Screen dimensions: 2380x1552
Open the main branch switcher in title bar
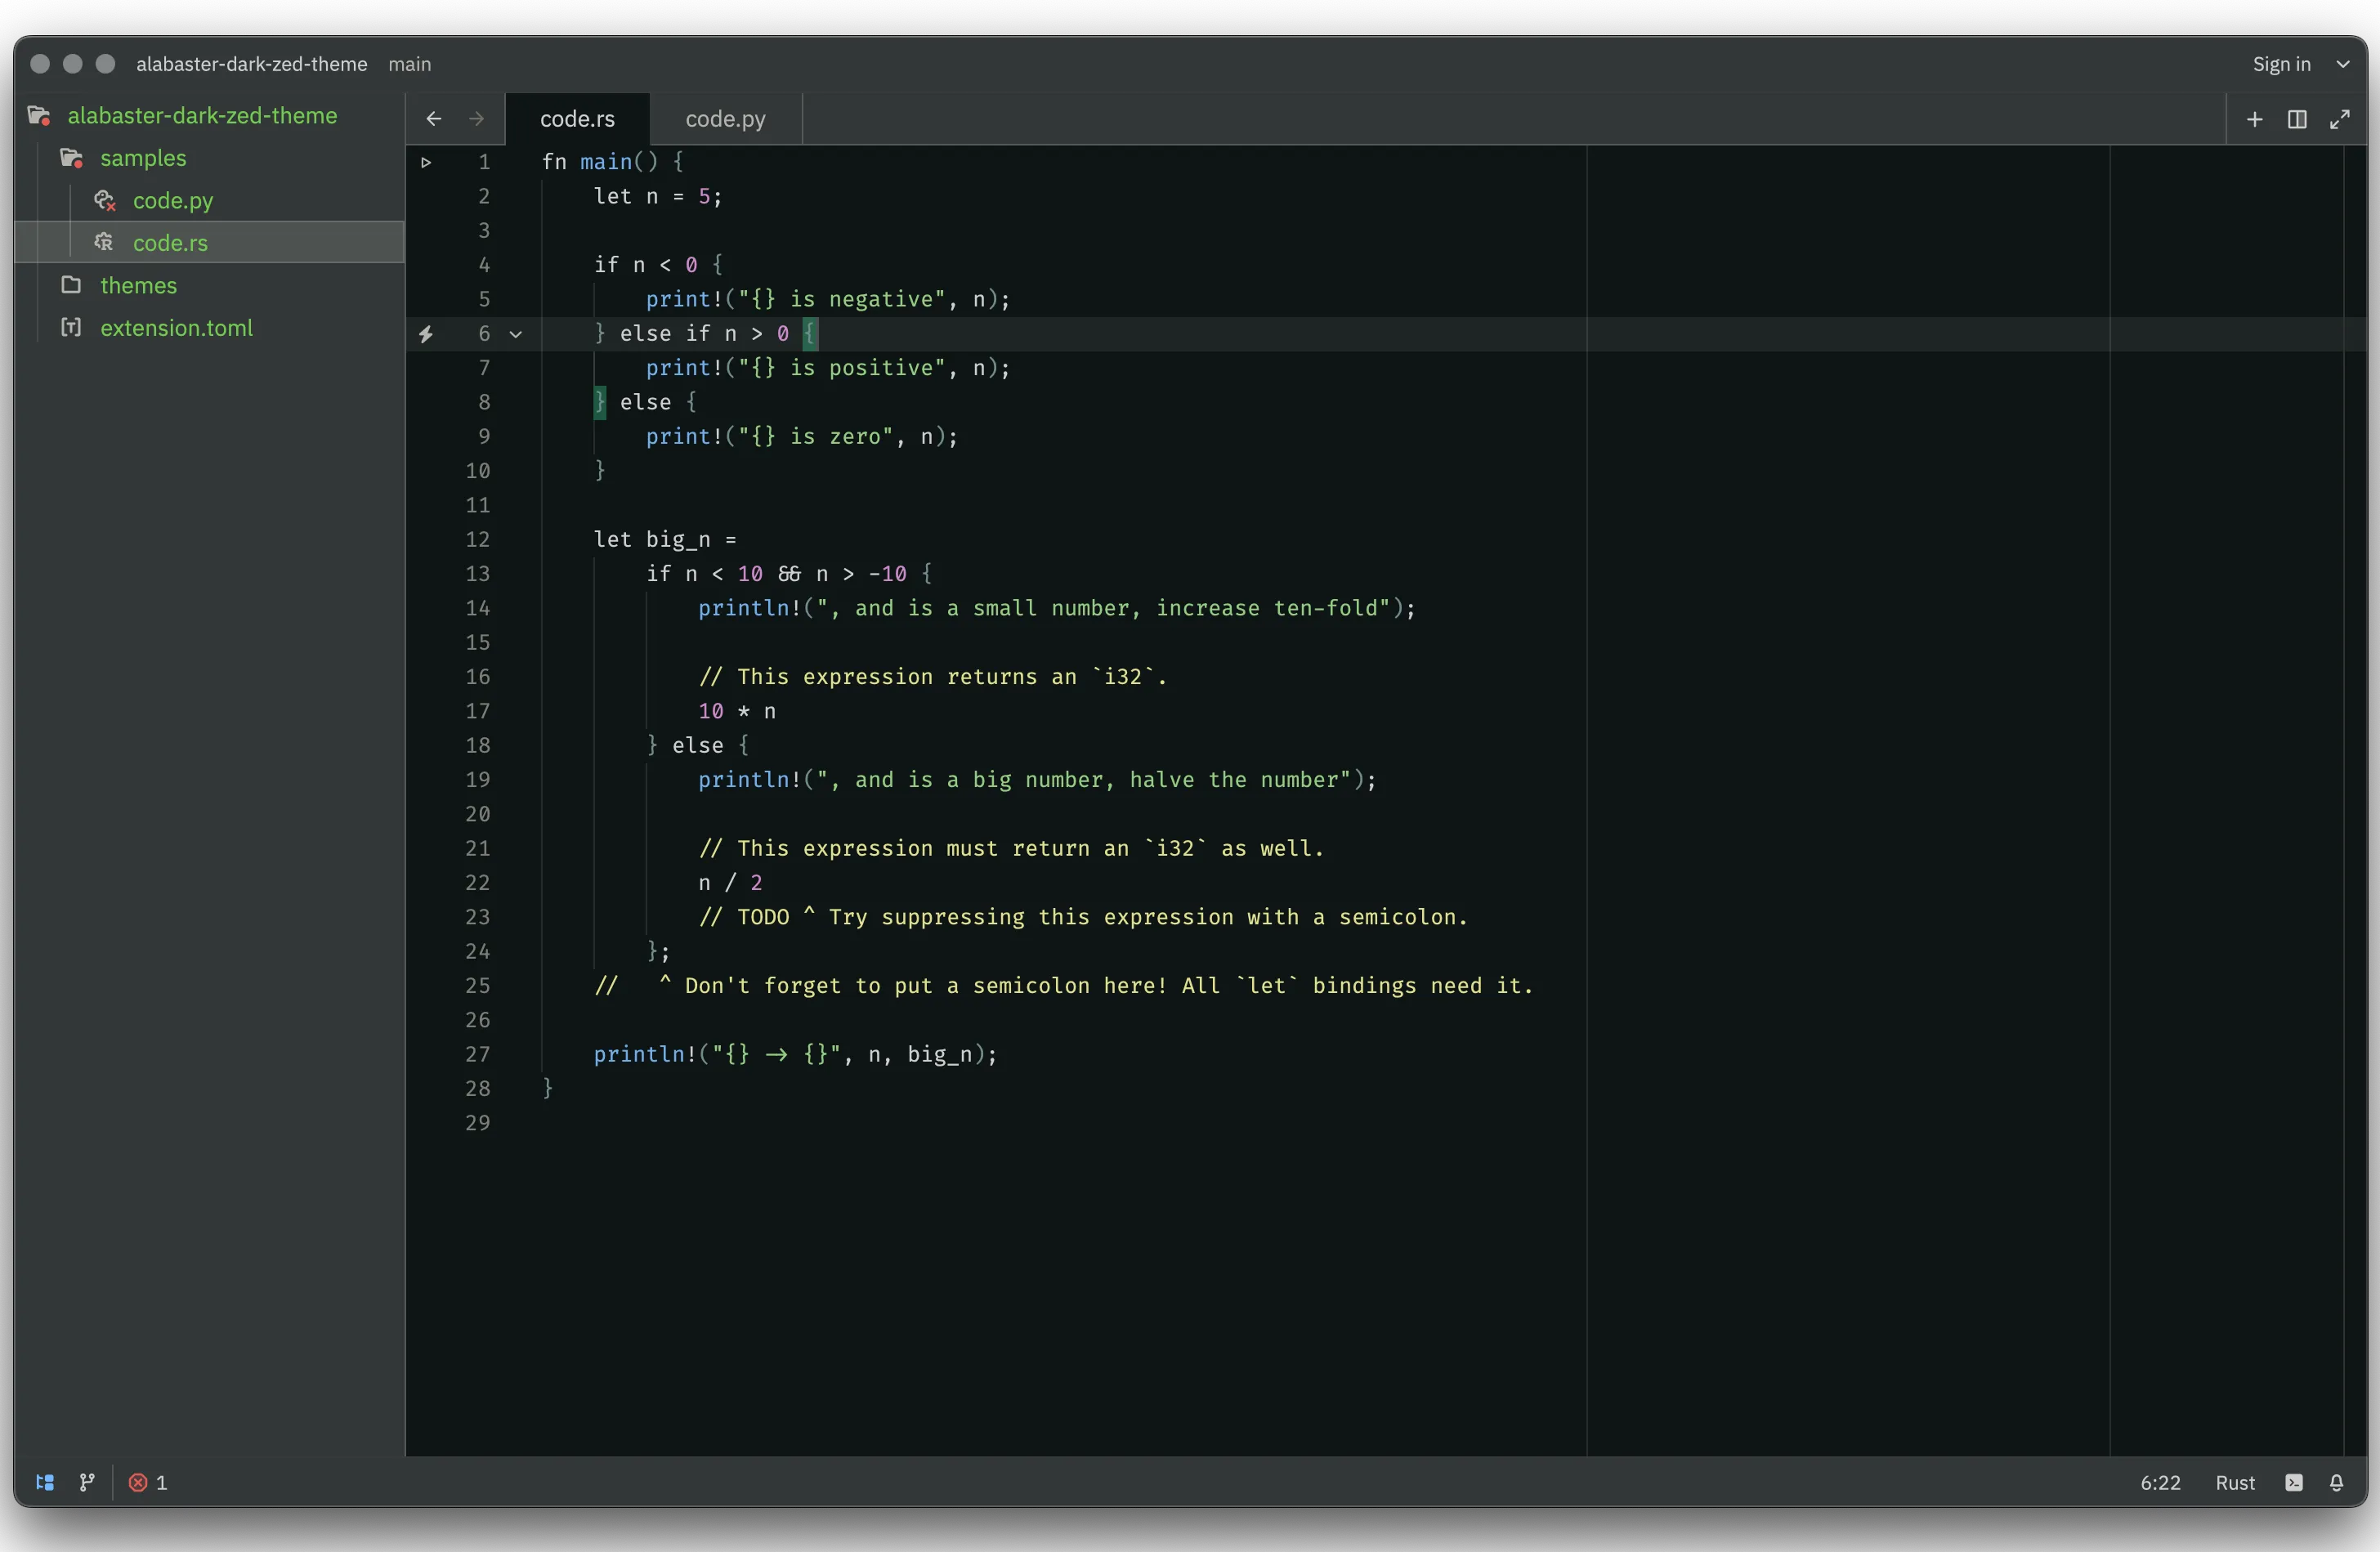click(410, 64)
